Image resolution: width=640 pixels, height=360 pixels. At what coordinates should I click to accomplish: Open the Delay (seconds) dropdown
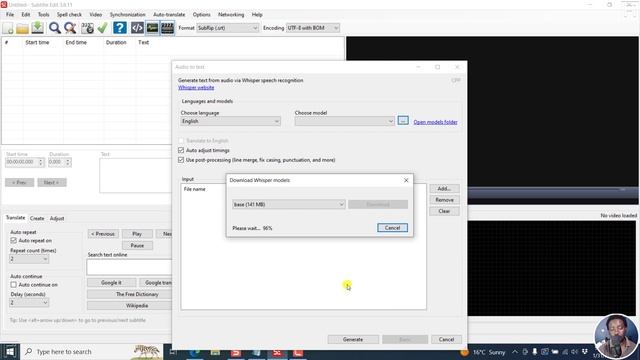click(29, 302)
